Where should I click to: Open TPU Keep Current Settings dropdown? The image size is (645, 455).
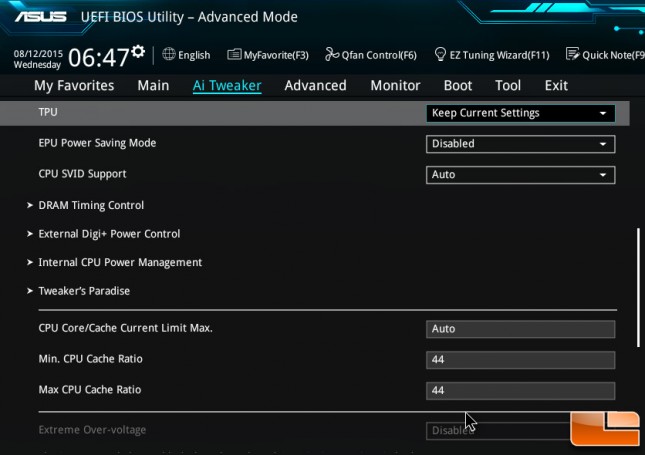pyautogui.click(x=521, y=113)
